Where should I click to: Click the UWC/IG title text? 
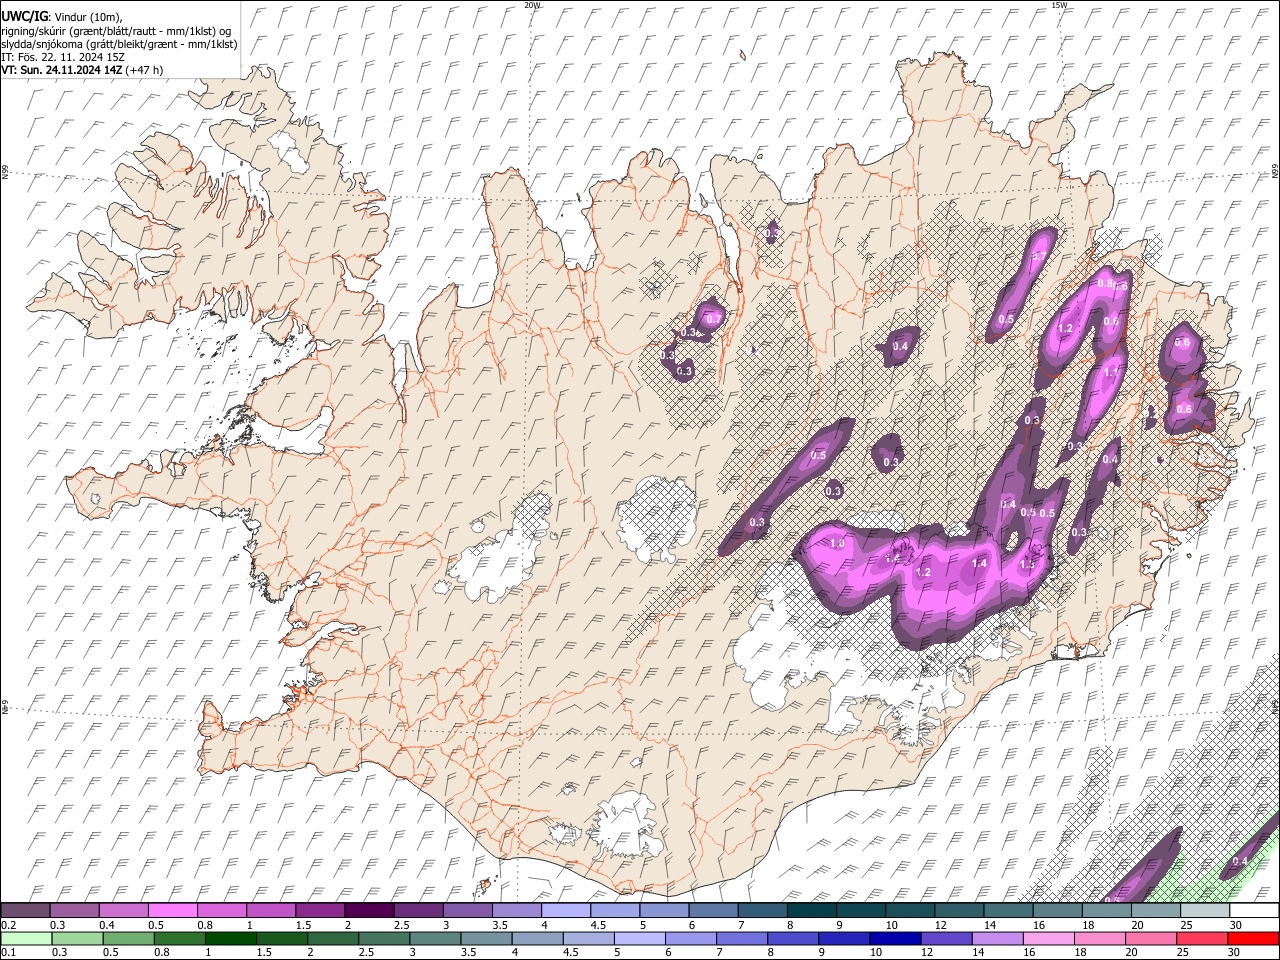tap(24, 17)
